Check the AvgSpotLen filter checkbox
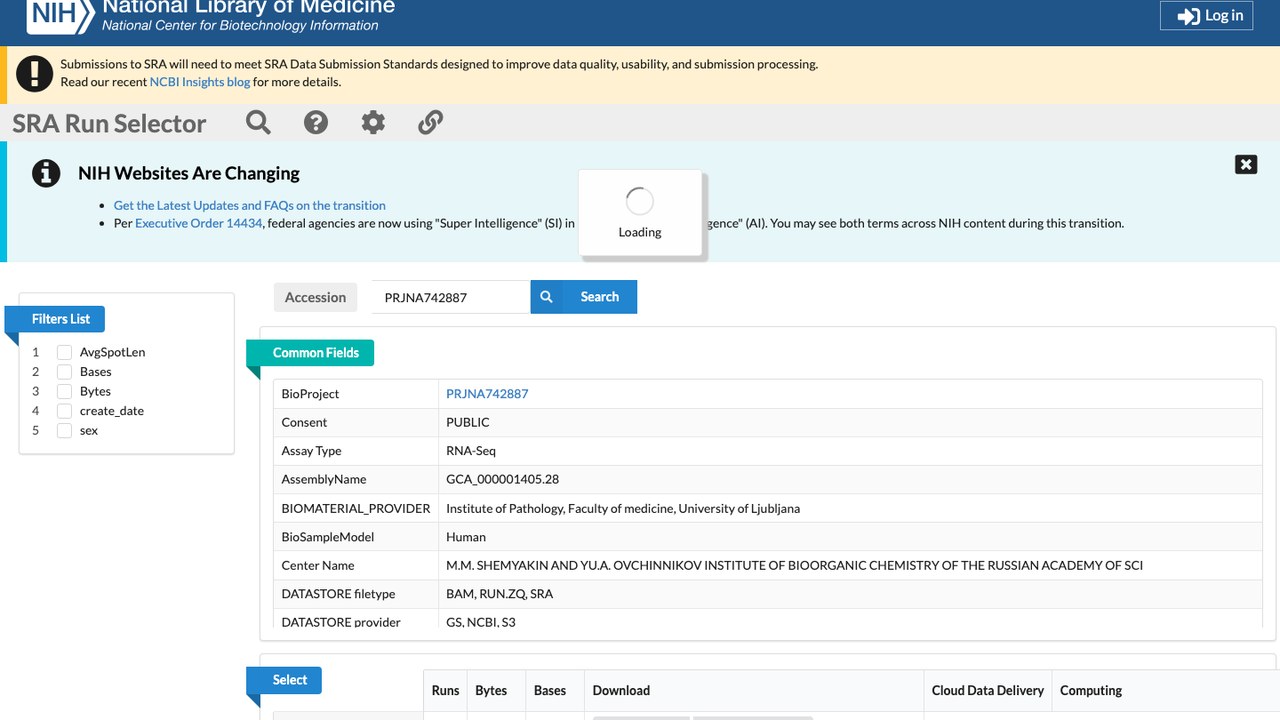The height and width of the screenshot is (720, 1280). click(64, 352)
